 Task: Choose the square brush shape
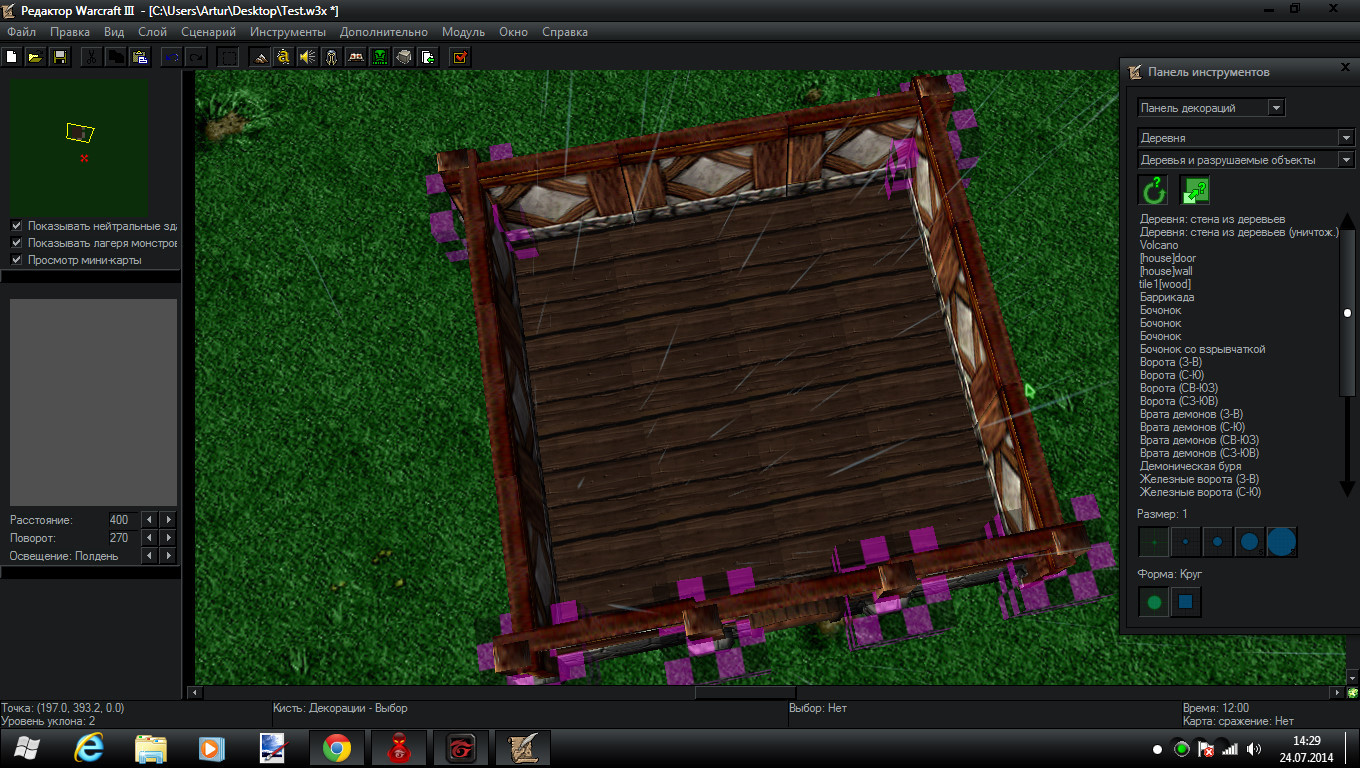click(x=1186, y=602)
